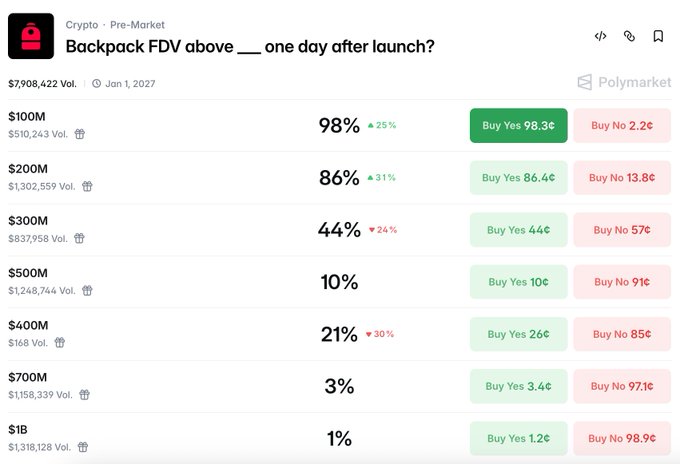The image size is (680, 464).
Task: Buy Yes at 44¢ for $300M
Action: (x=518, y=230)
